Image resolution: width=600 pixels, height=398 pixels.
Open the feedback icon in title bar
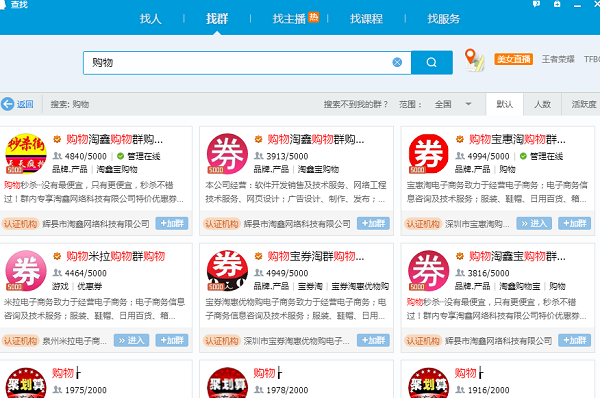pyautogui.click(x=536, y=4)
